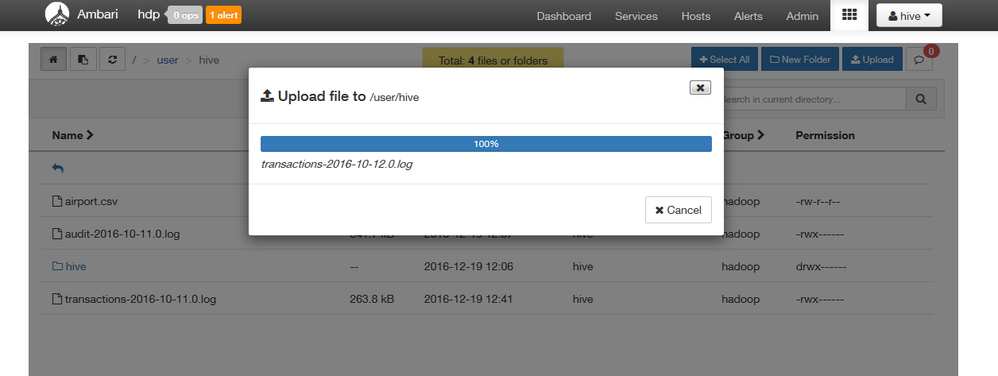Open the Services menu item
The image size is (998, 376).
pyautogui.click(x=636, y=16)
